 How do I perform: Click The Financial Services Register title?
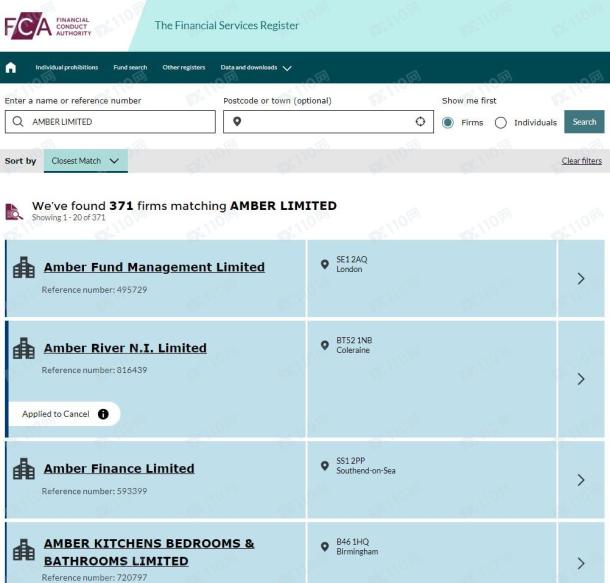(226, 26)
